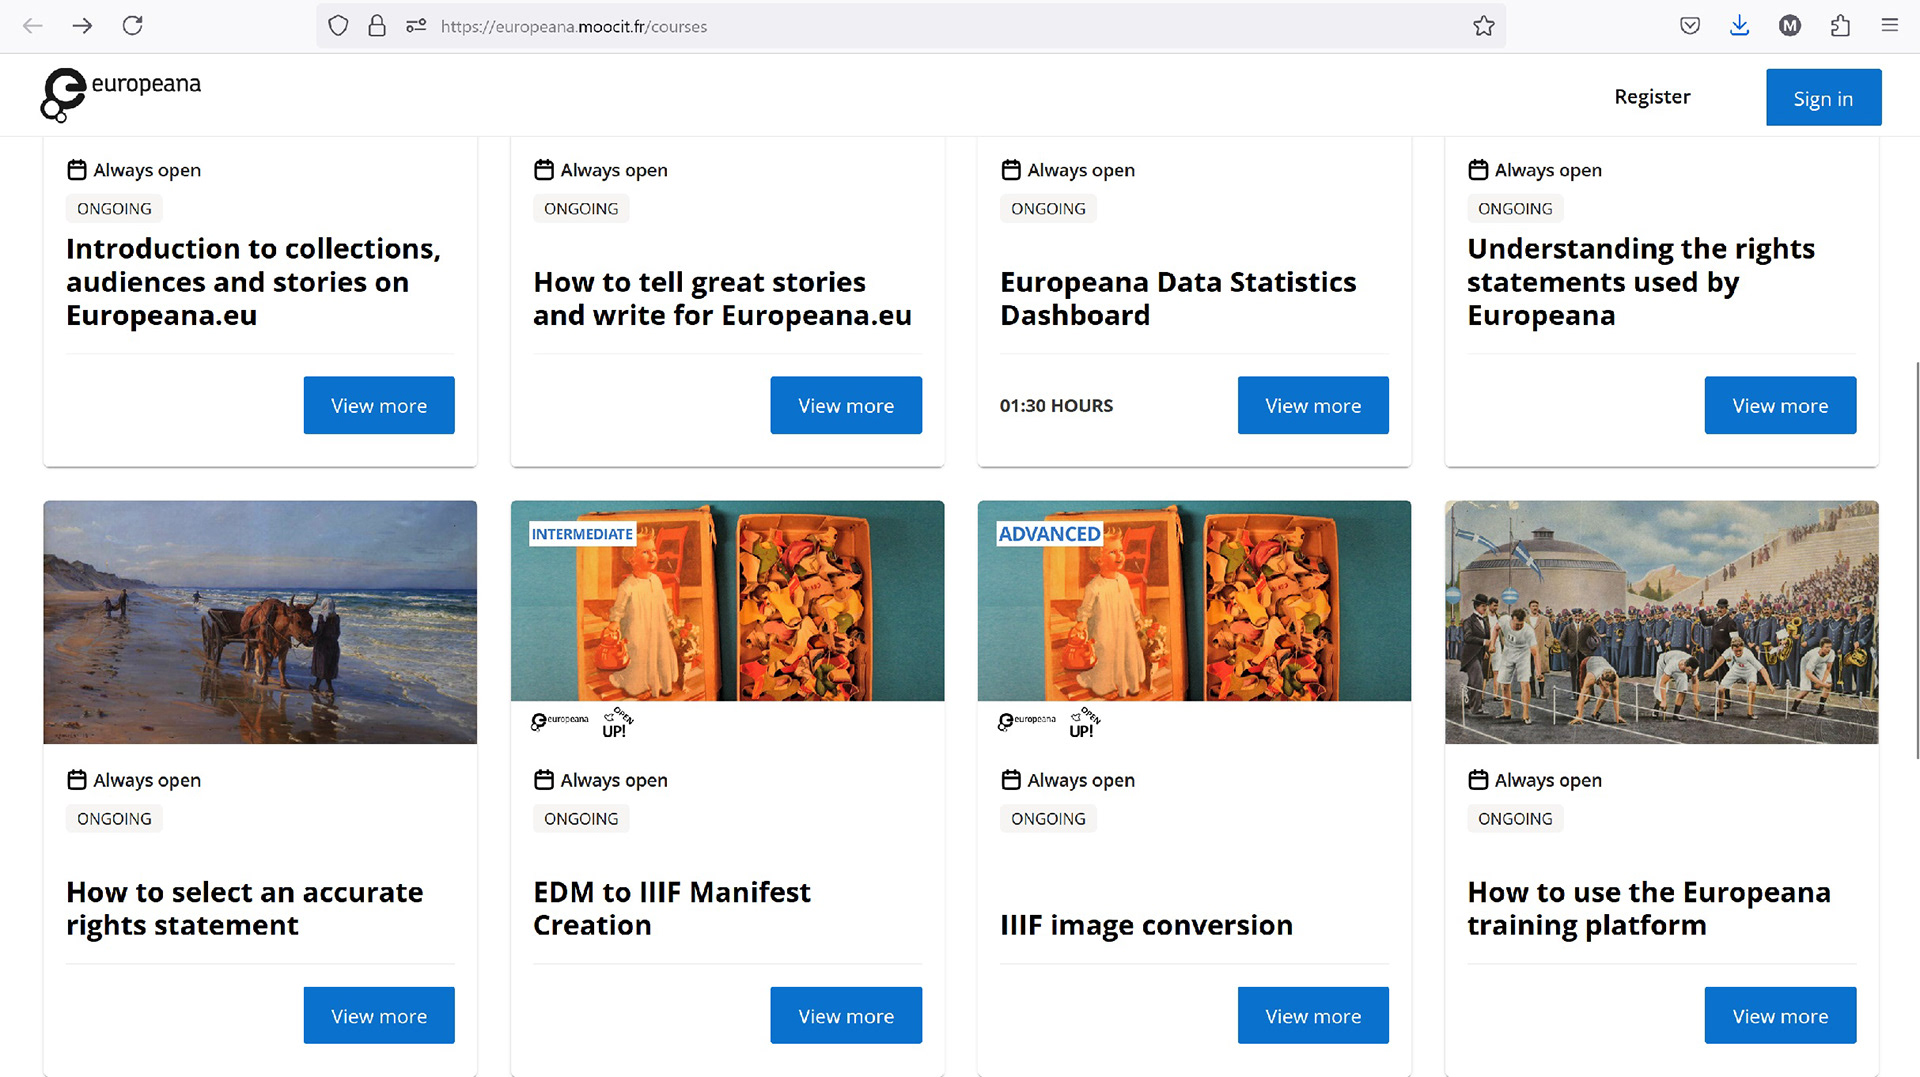Open the Firefox hamburger application menu
Image resolution: width=1920 pixels, height=1077 pixels.
(x=1889, y=26)
